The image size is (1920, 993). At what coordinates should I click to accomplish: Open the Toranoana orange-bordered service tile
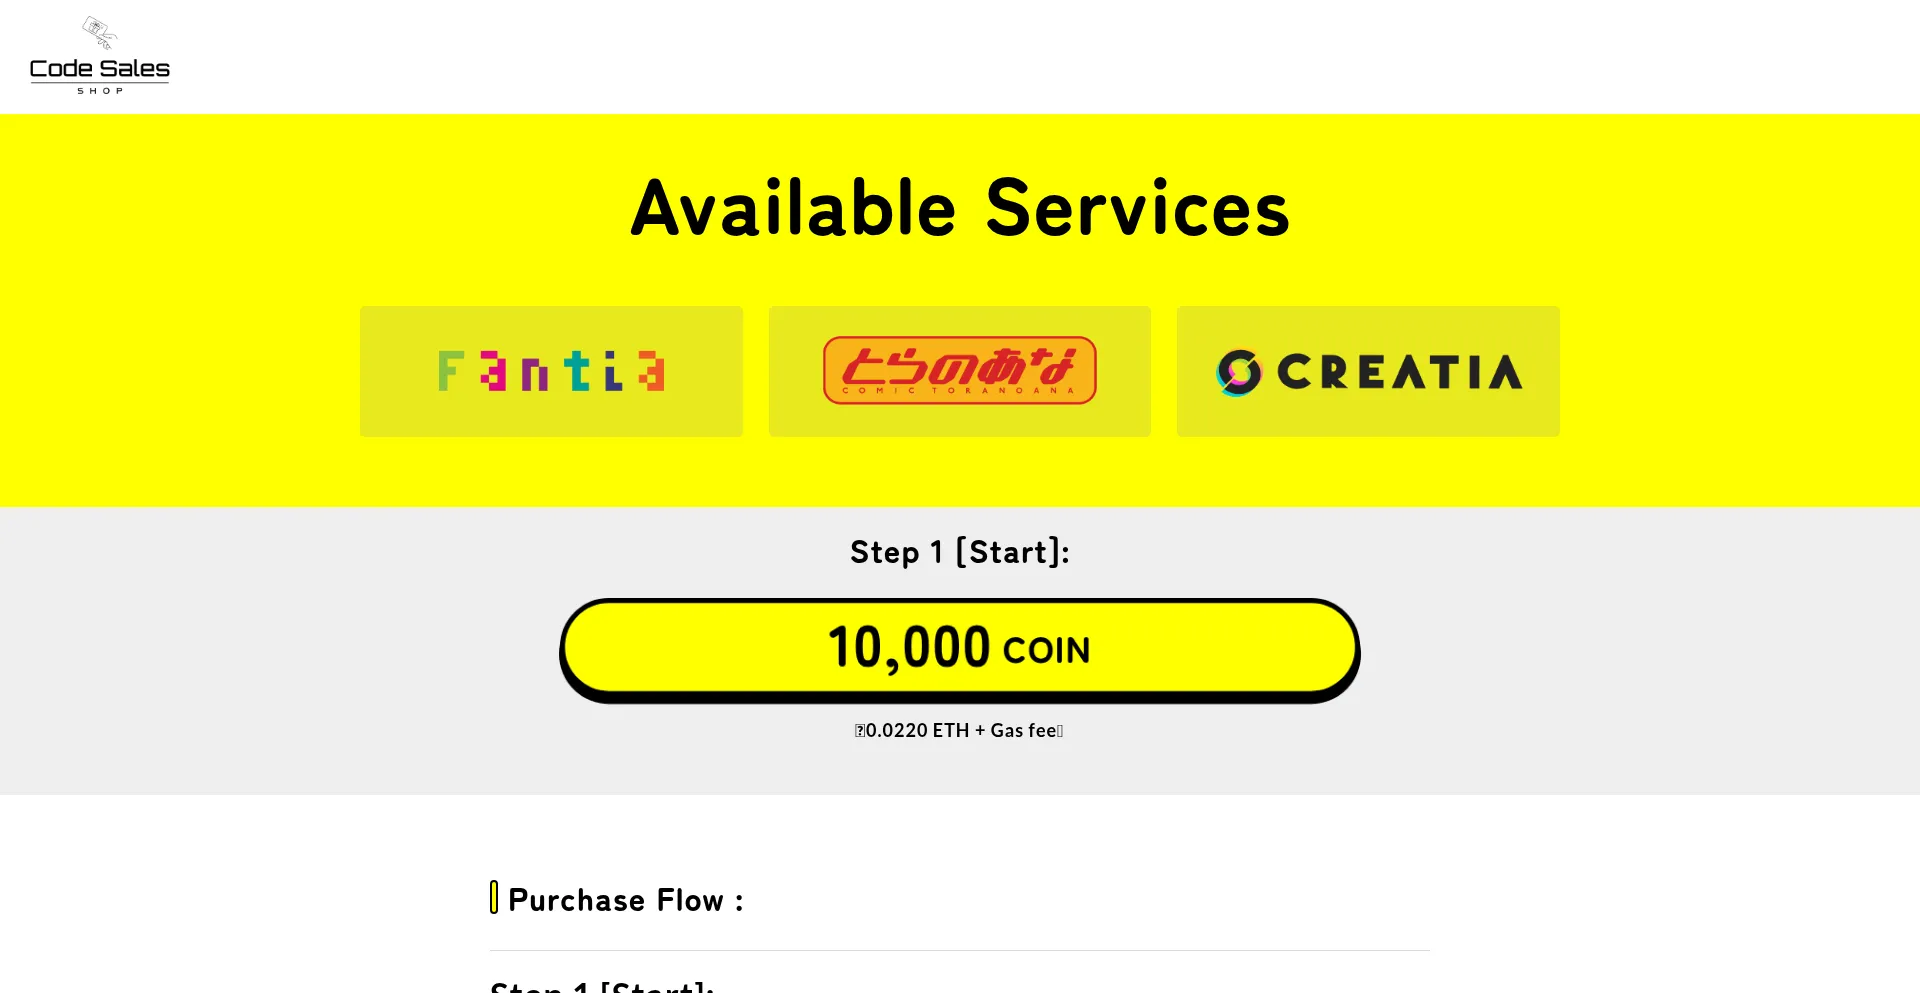[959, 371]
